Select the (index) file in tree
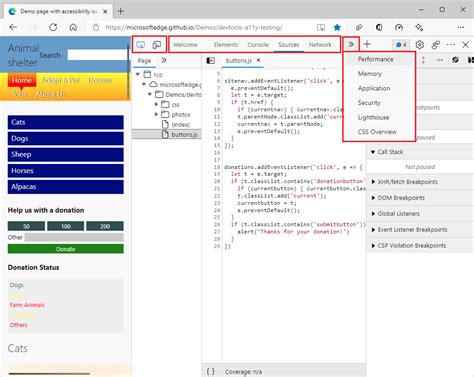 click(x=180, y=124)
